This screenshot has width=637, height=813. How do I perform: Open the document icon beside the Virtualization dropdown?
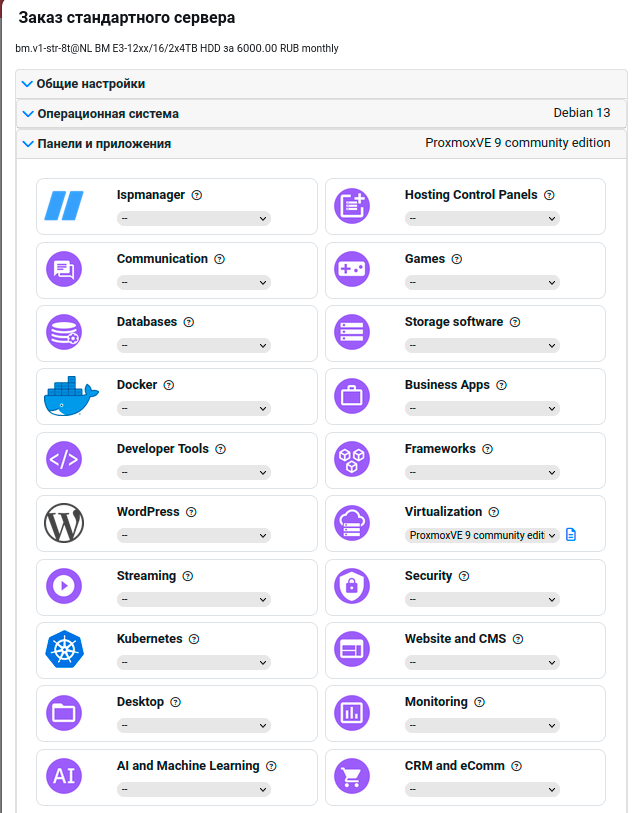pyautogui.click(x=571, y=535)
